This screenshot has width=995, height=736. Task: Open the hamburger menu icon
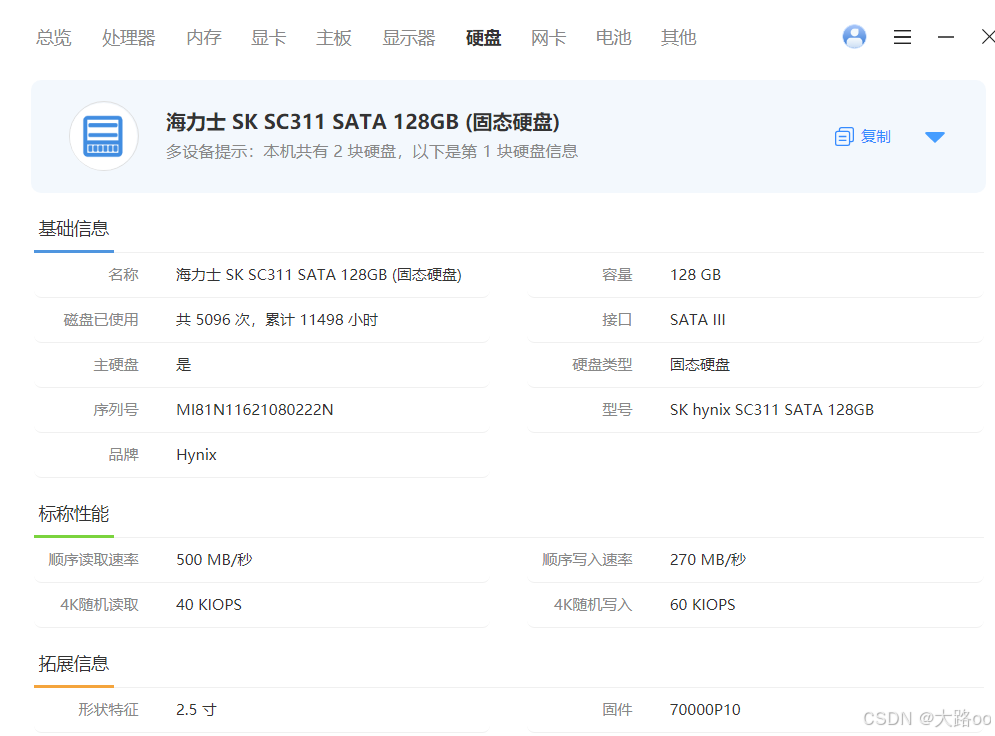(x=902, y=37)
